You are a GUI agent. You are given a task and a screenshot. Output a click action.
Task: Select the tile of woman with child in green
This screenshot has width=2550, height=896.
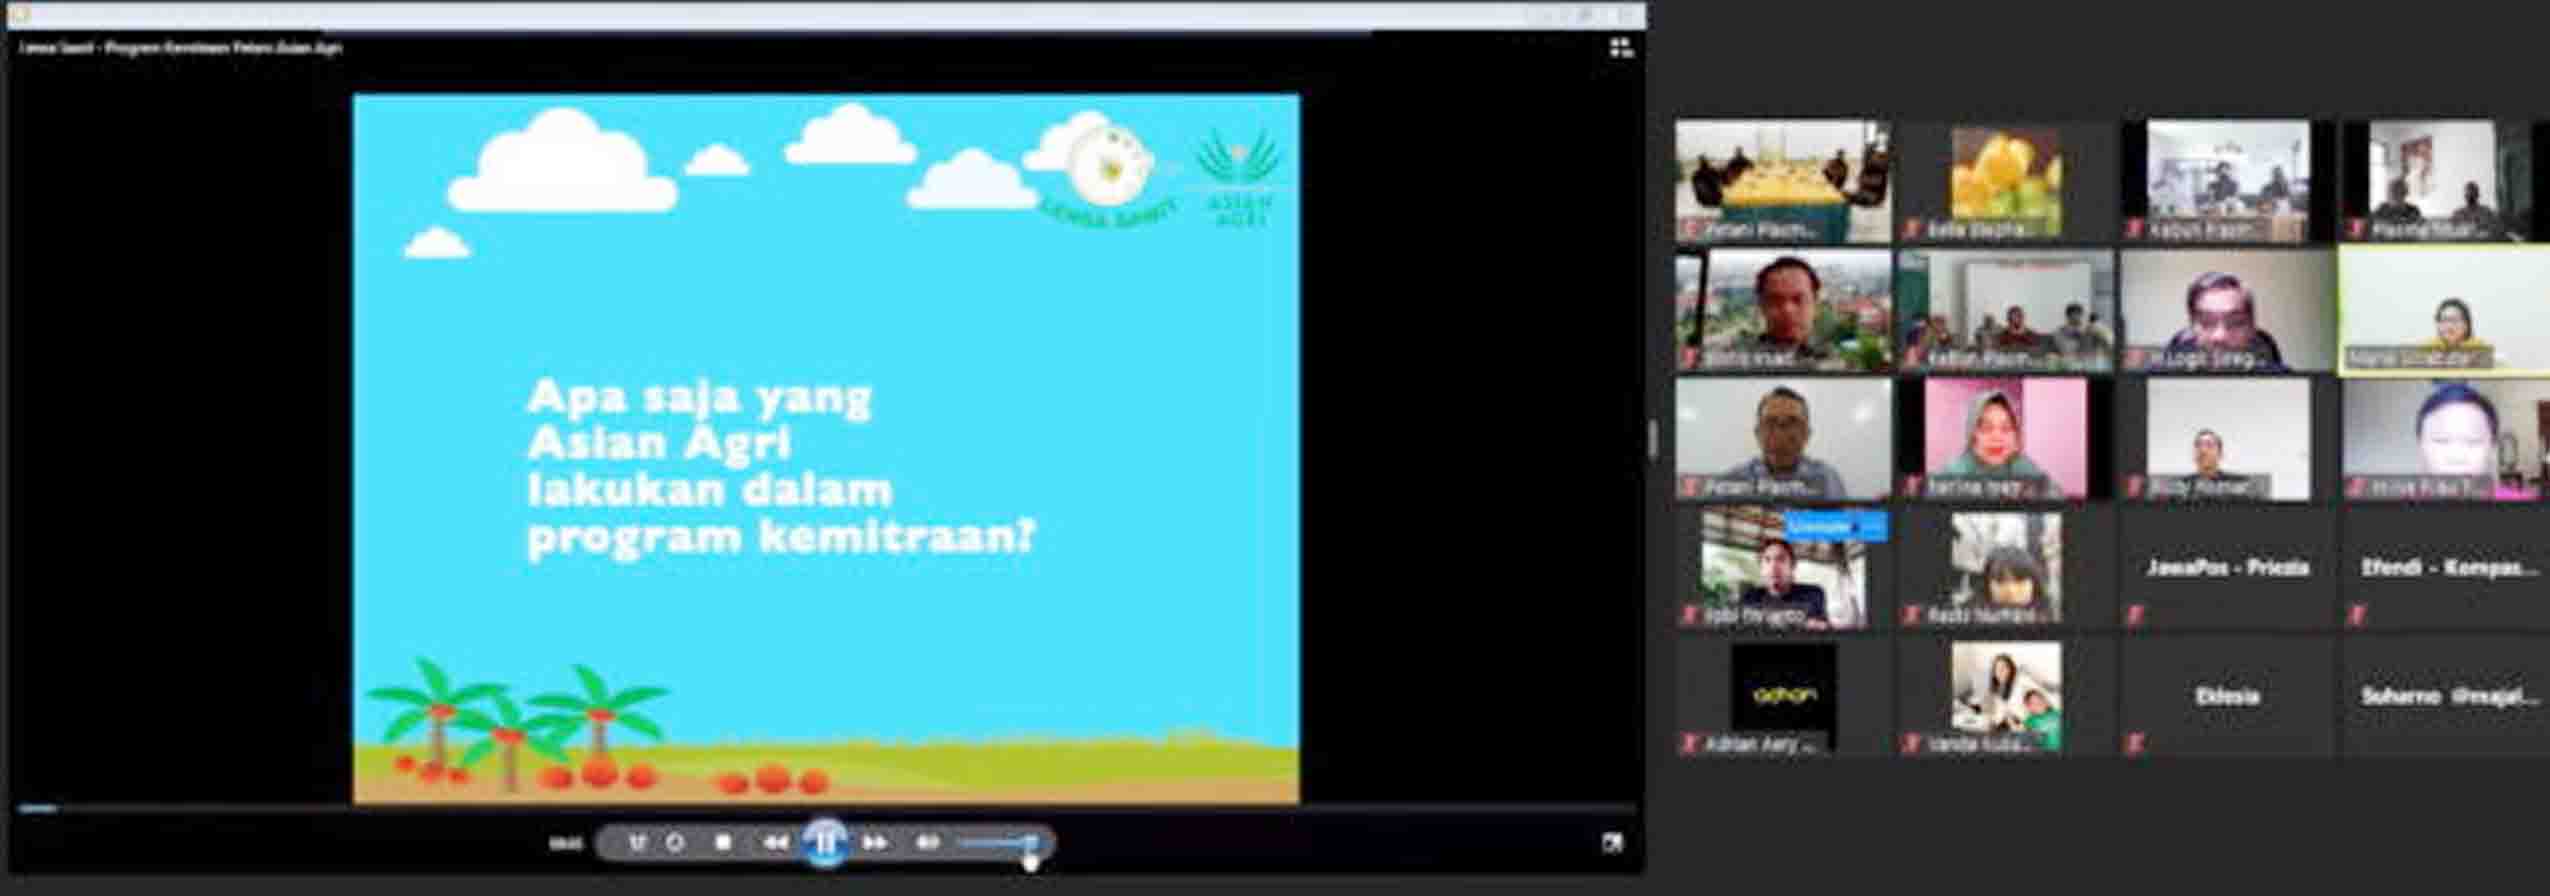tap(2006, 697)
